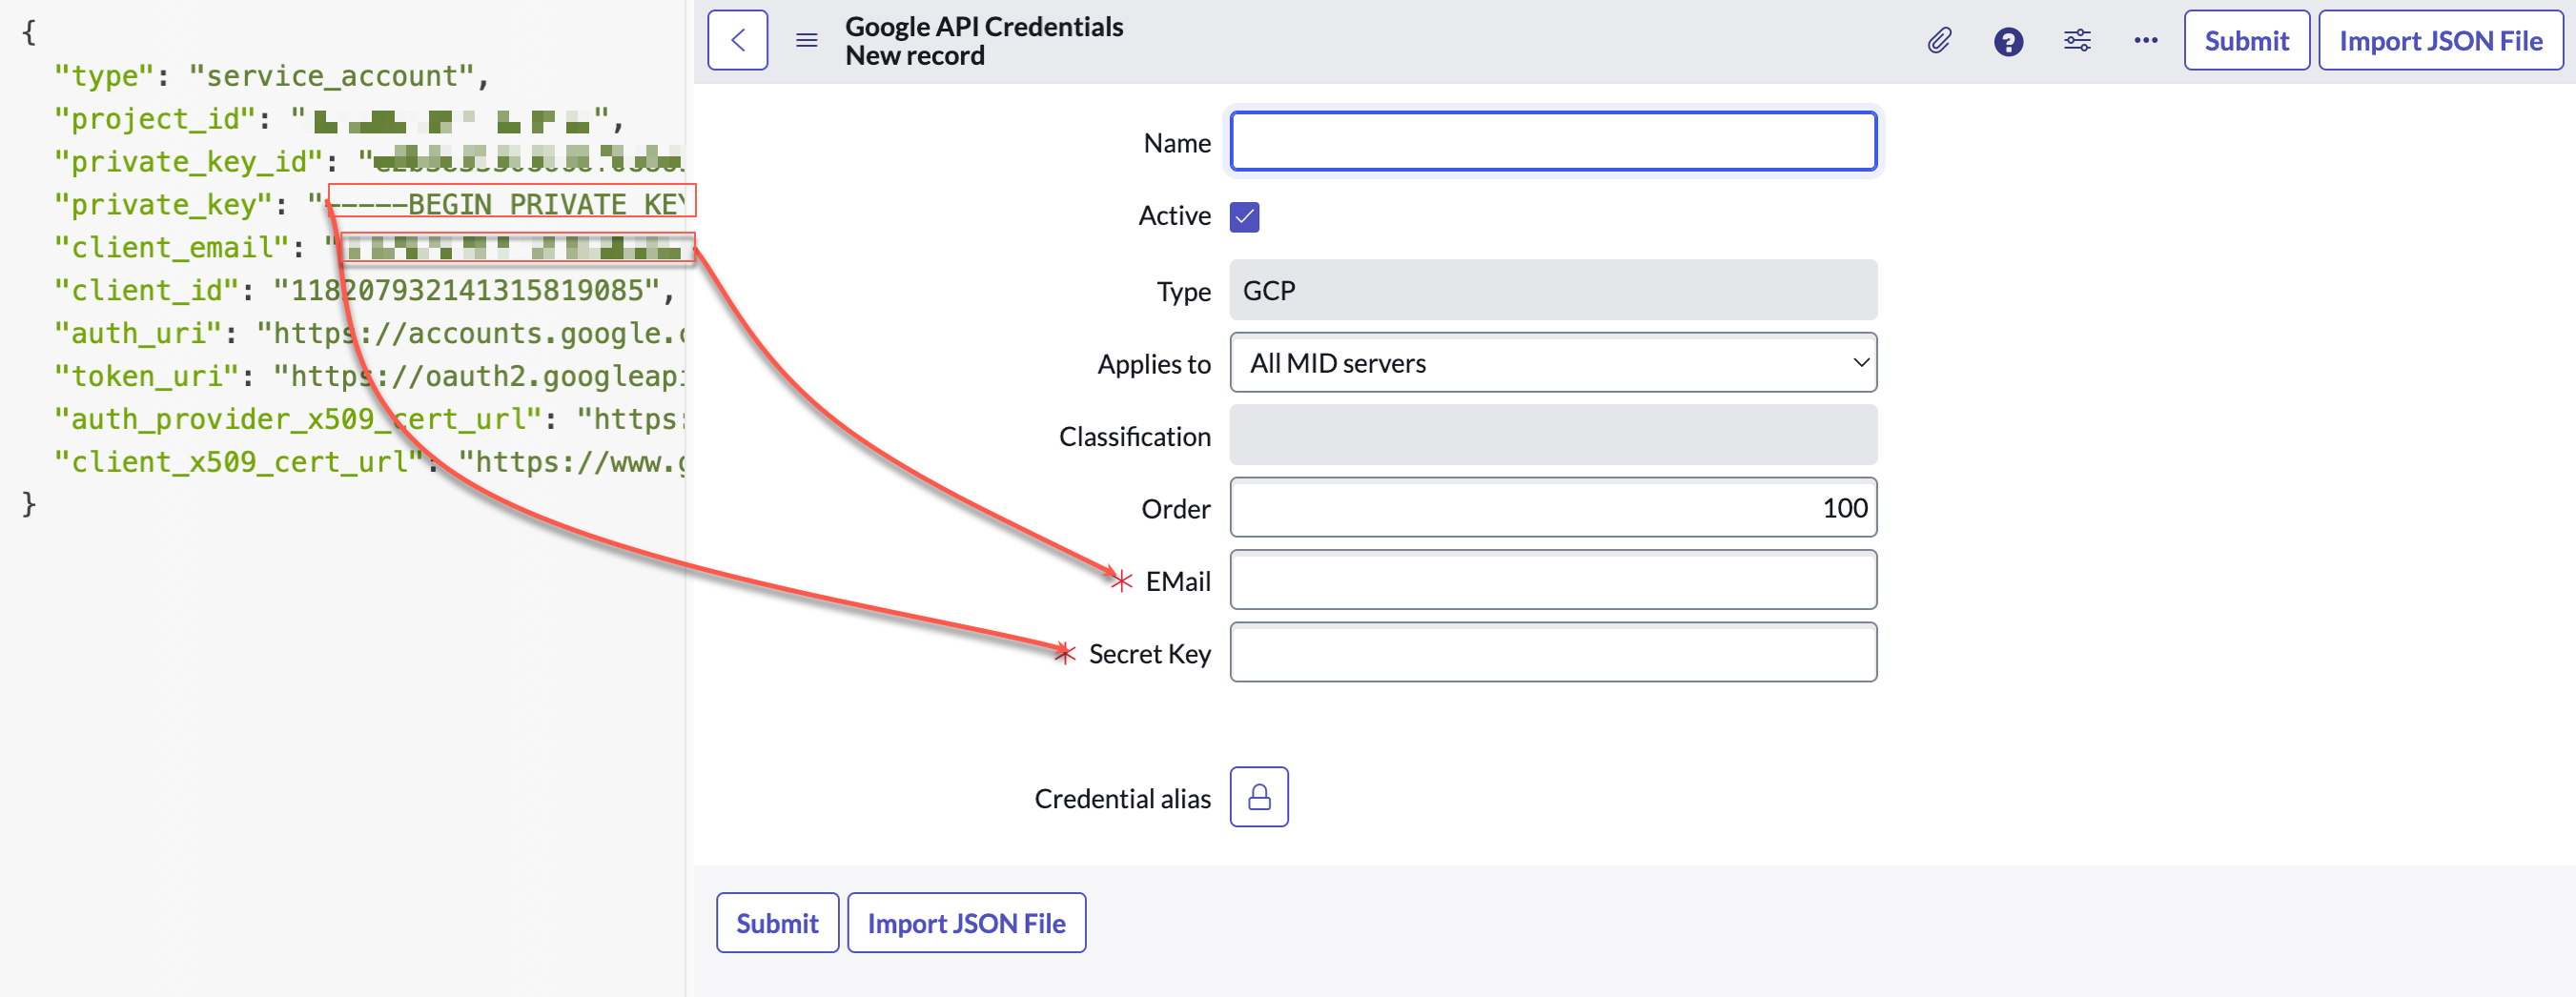The height and width of the screenshot is (997, 2576).
Task: Open form personalization sliders icon
Action: 2077,40
